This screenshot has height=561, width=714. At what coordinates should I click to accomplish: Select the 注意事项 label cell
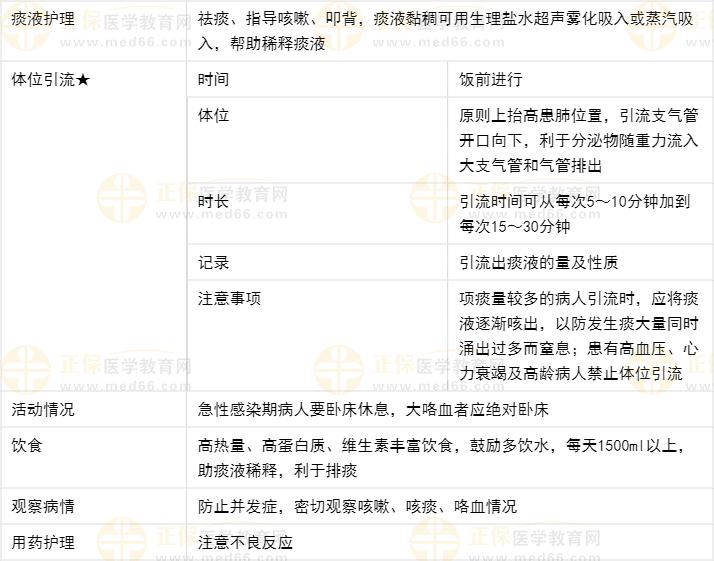click(229, 299)
